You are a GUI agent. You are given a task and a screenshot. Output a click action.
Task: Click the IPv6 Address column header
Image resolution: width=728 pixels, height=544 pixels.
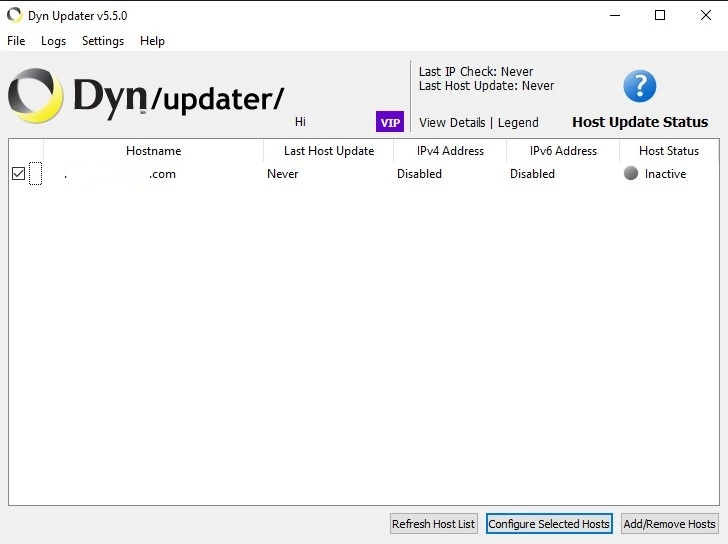point(563,151)
